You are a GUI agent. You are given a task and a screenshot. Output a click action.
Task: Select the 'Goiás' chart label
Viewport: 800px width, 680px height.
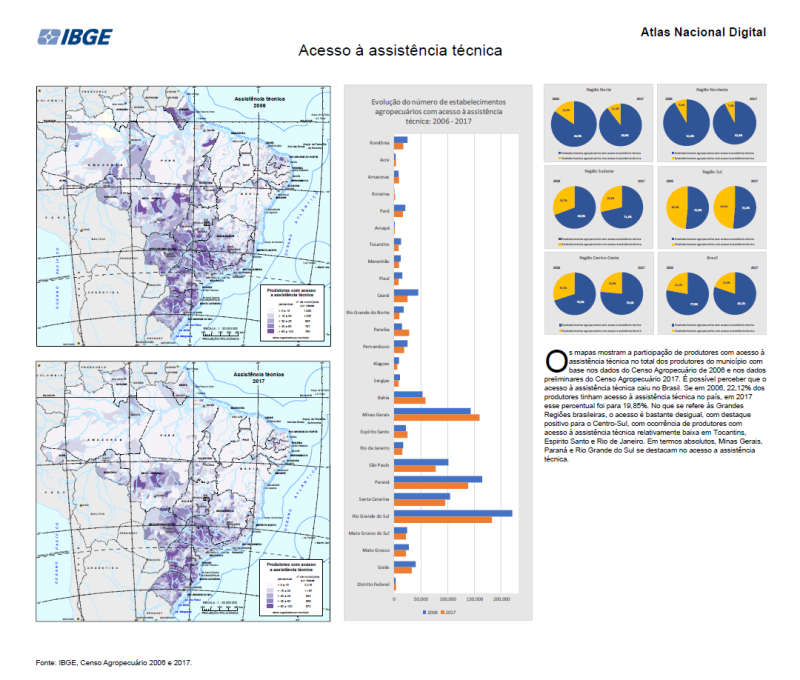click(x=384, y=567)
